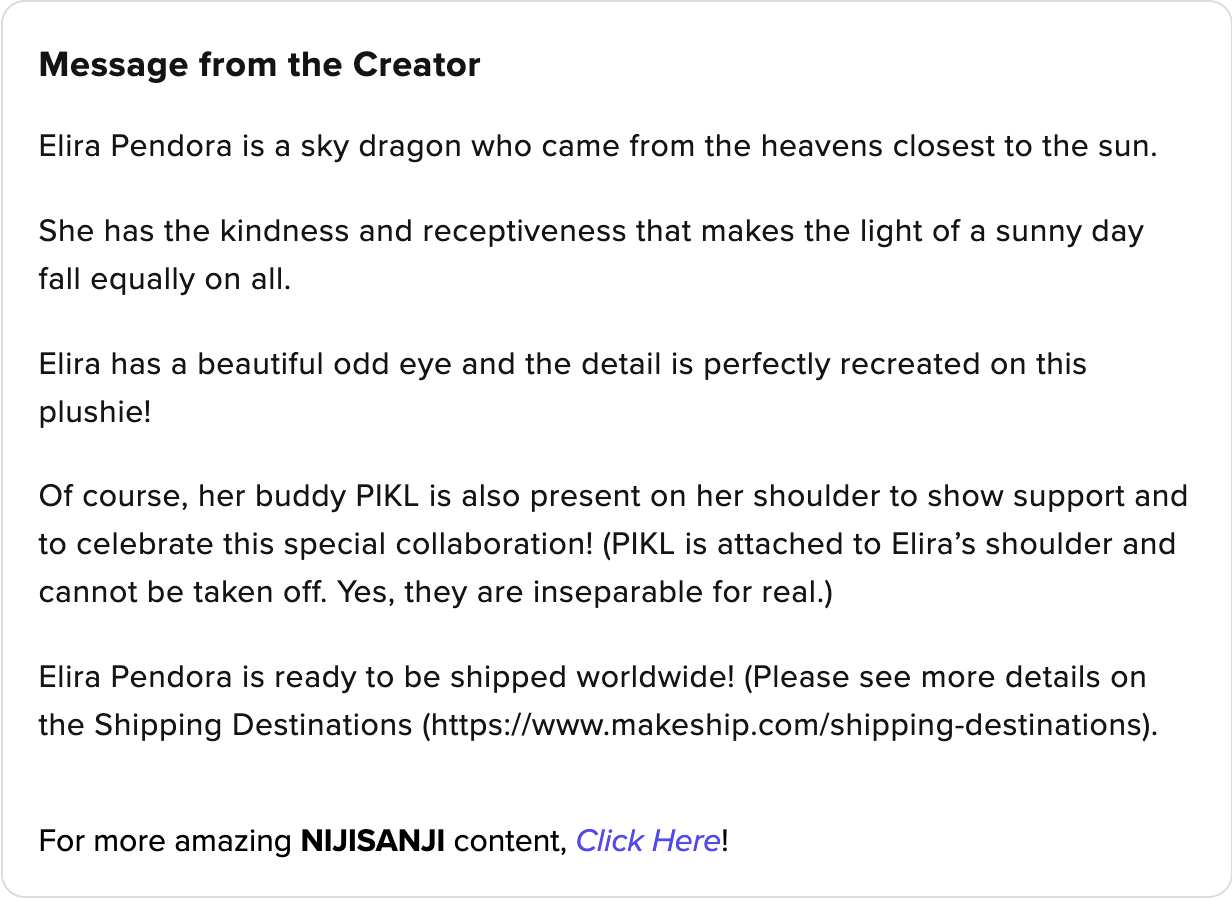The image size is (1232, 898).
Task: Click the line 'fall equally on all.'
Action: pos(164,279)
